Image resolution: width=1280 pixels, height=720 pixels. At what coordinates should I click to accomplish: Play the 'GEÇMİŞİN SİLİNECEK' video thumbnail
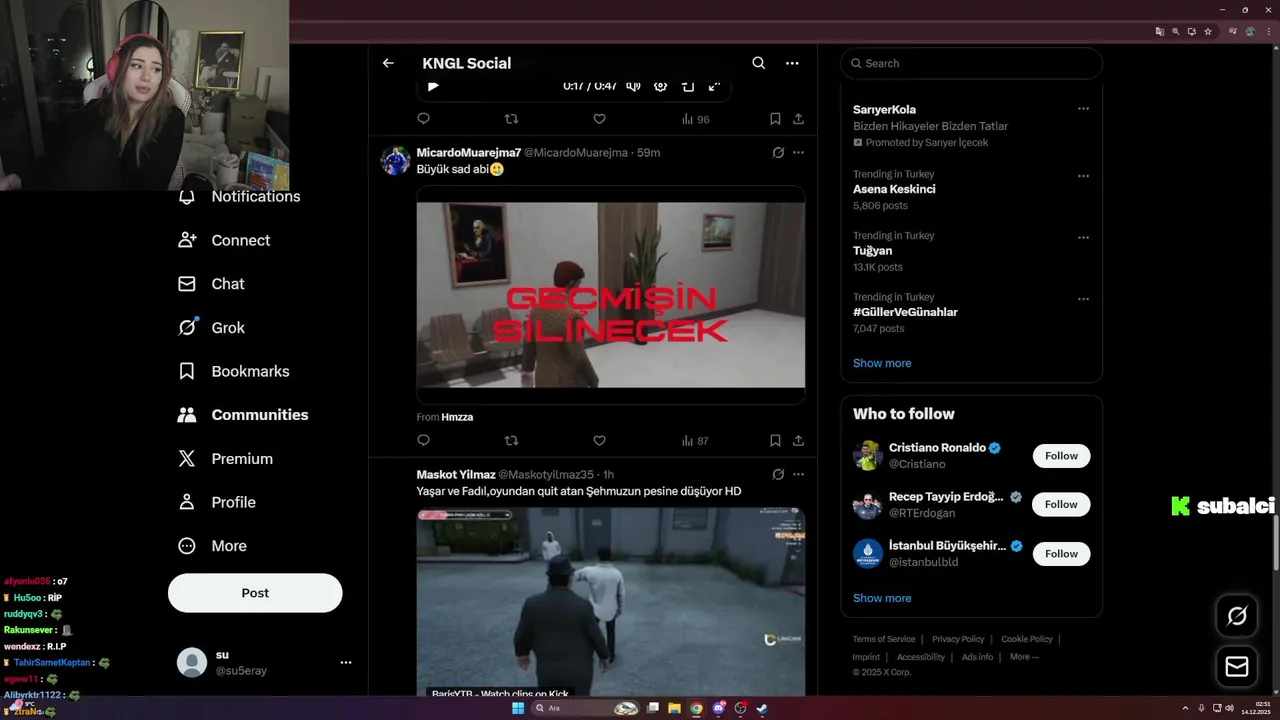pyautogui.click(x=611, y=295)
